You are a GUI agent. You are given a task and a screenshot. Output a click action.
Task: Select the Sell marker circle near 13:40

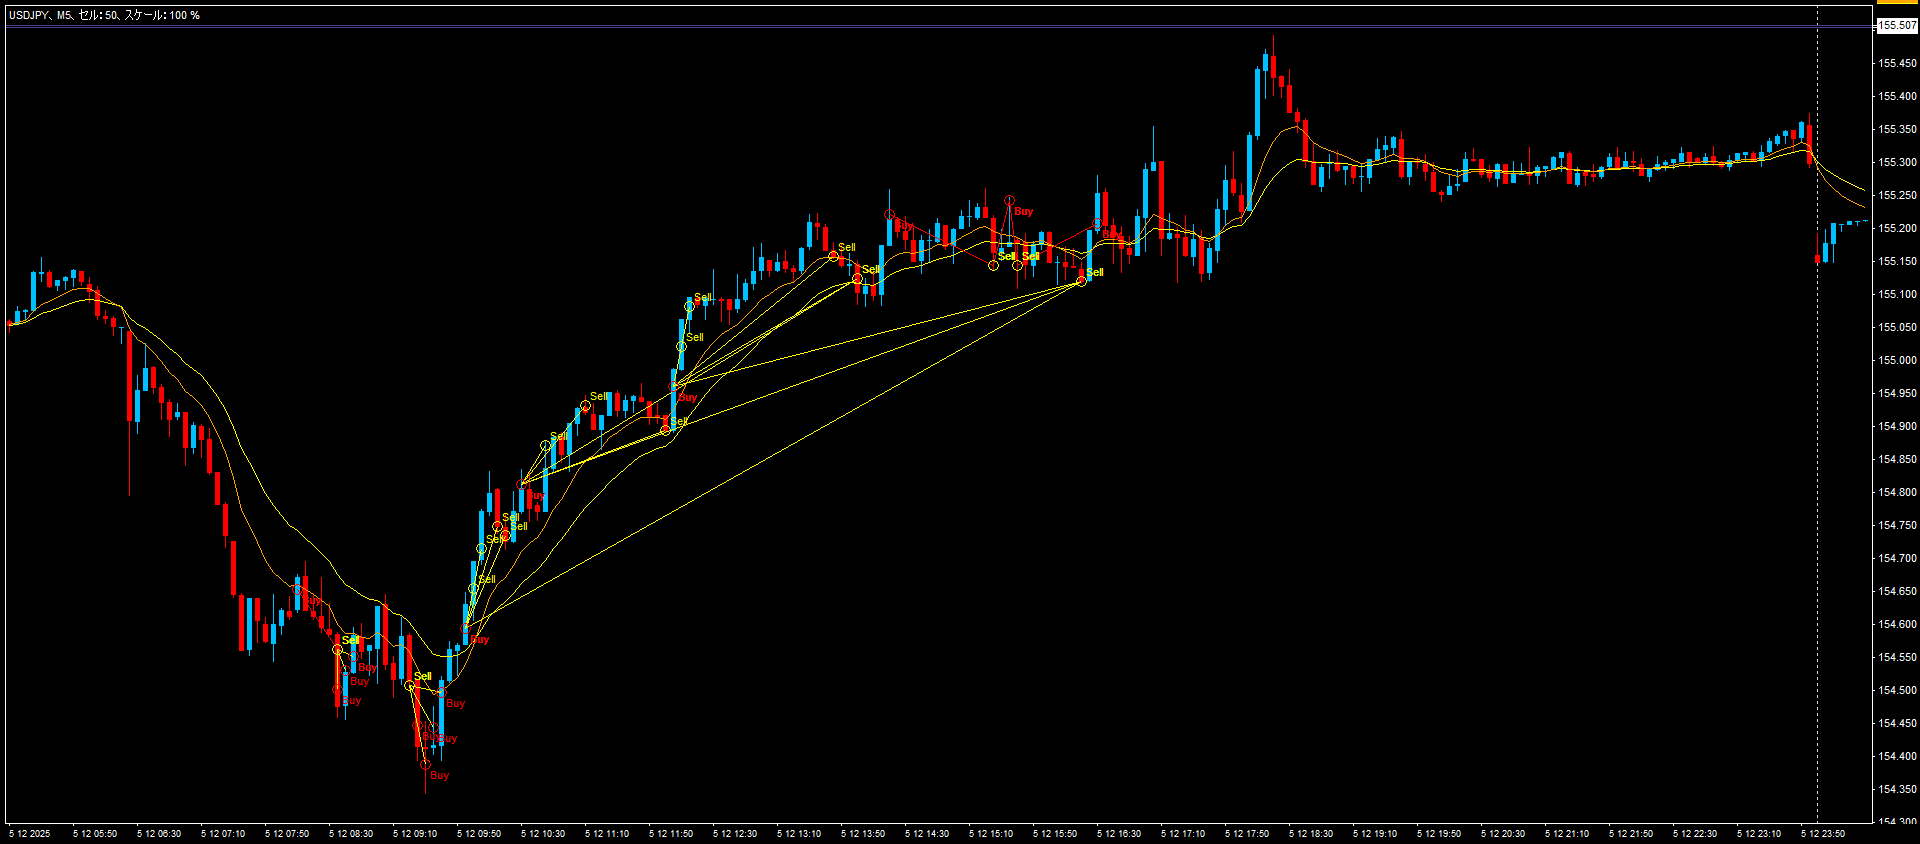click(833, 256)
